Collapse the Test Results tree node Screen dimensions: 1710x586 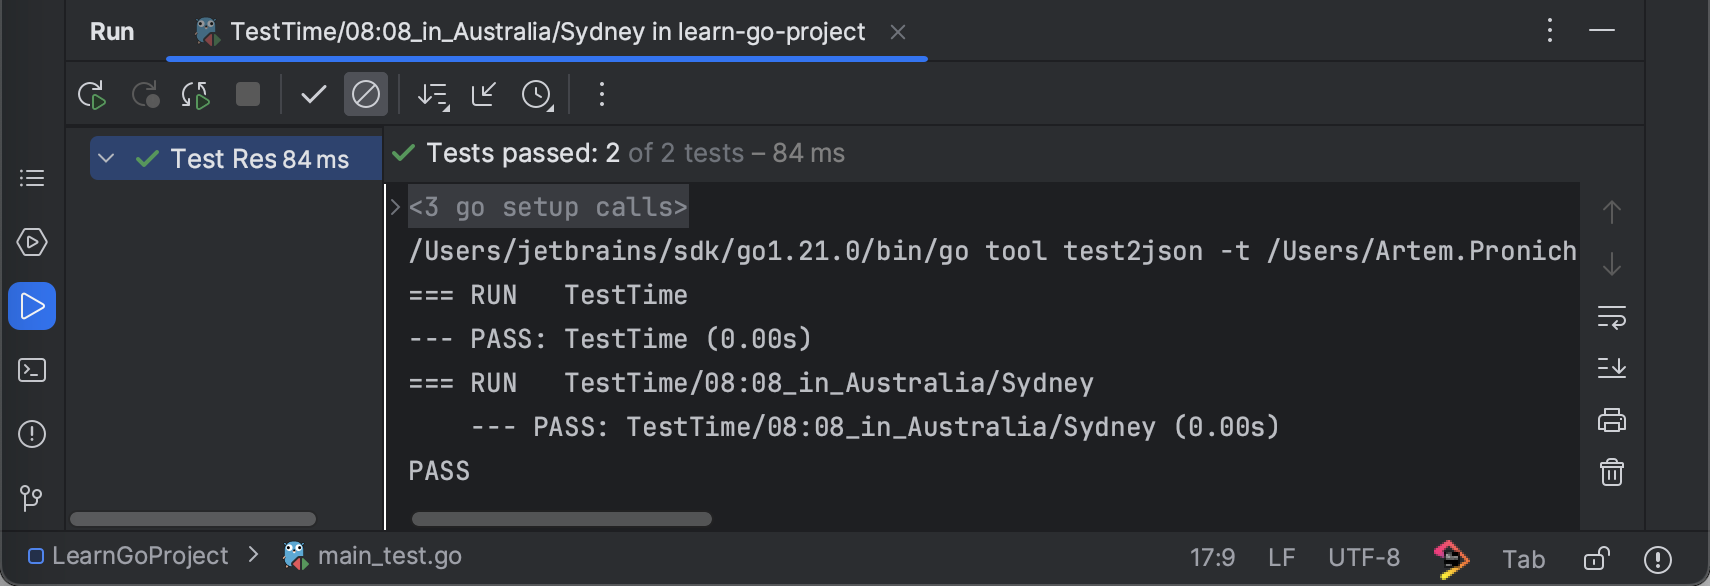(x=106, y=159)
